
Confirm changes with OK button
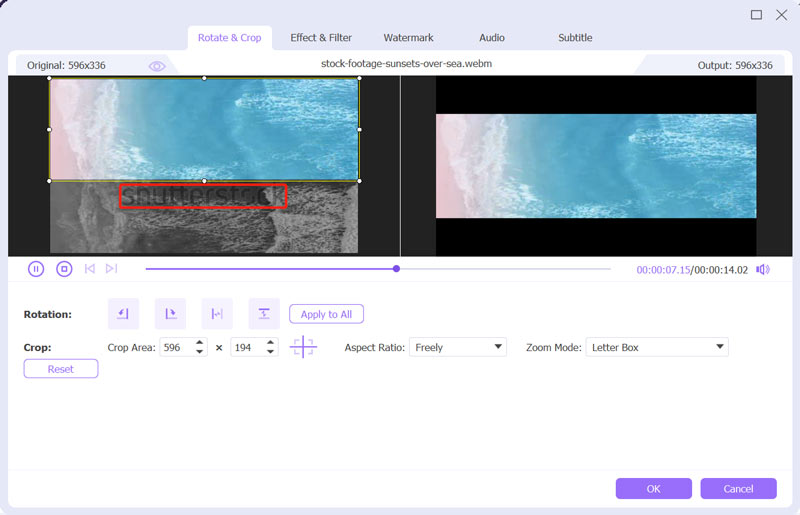click(654, 488)
